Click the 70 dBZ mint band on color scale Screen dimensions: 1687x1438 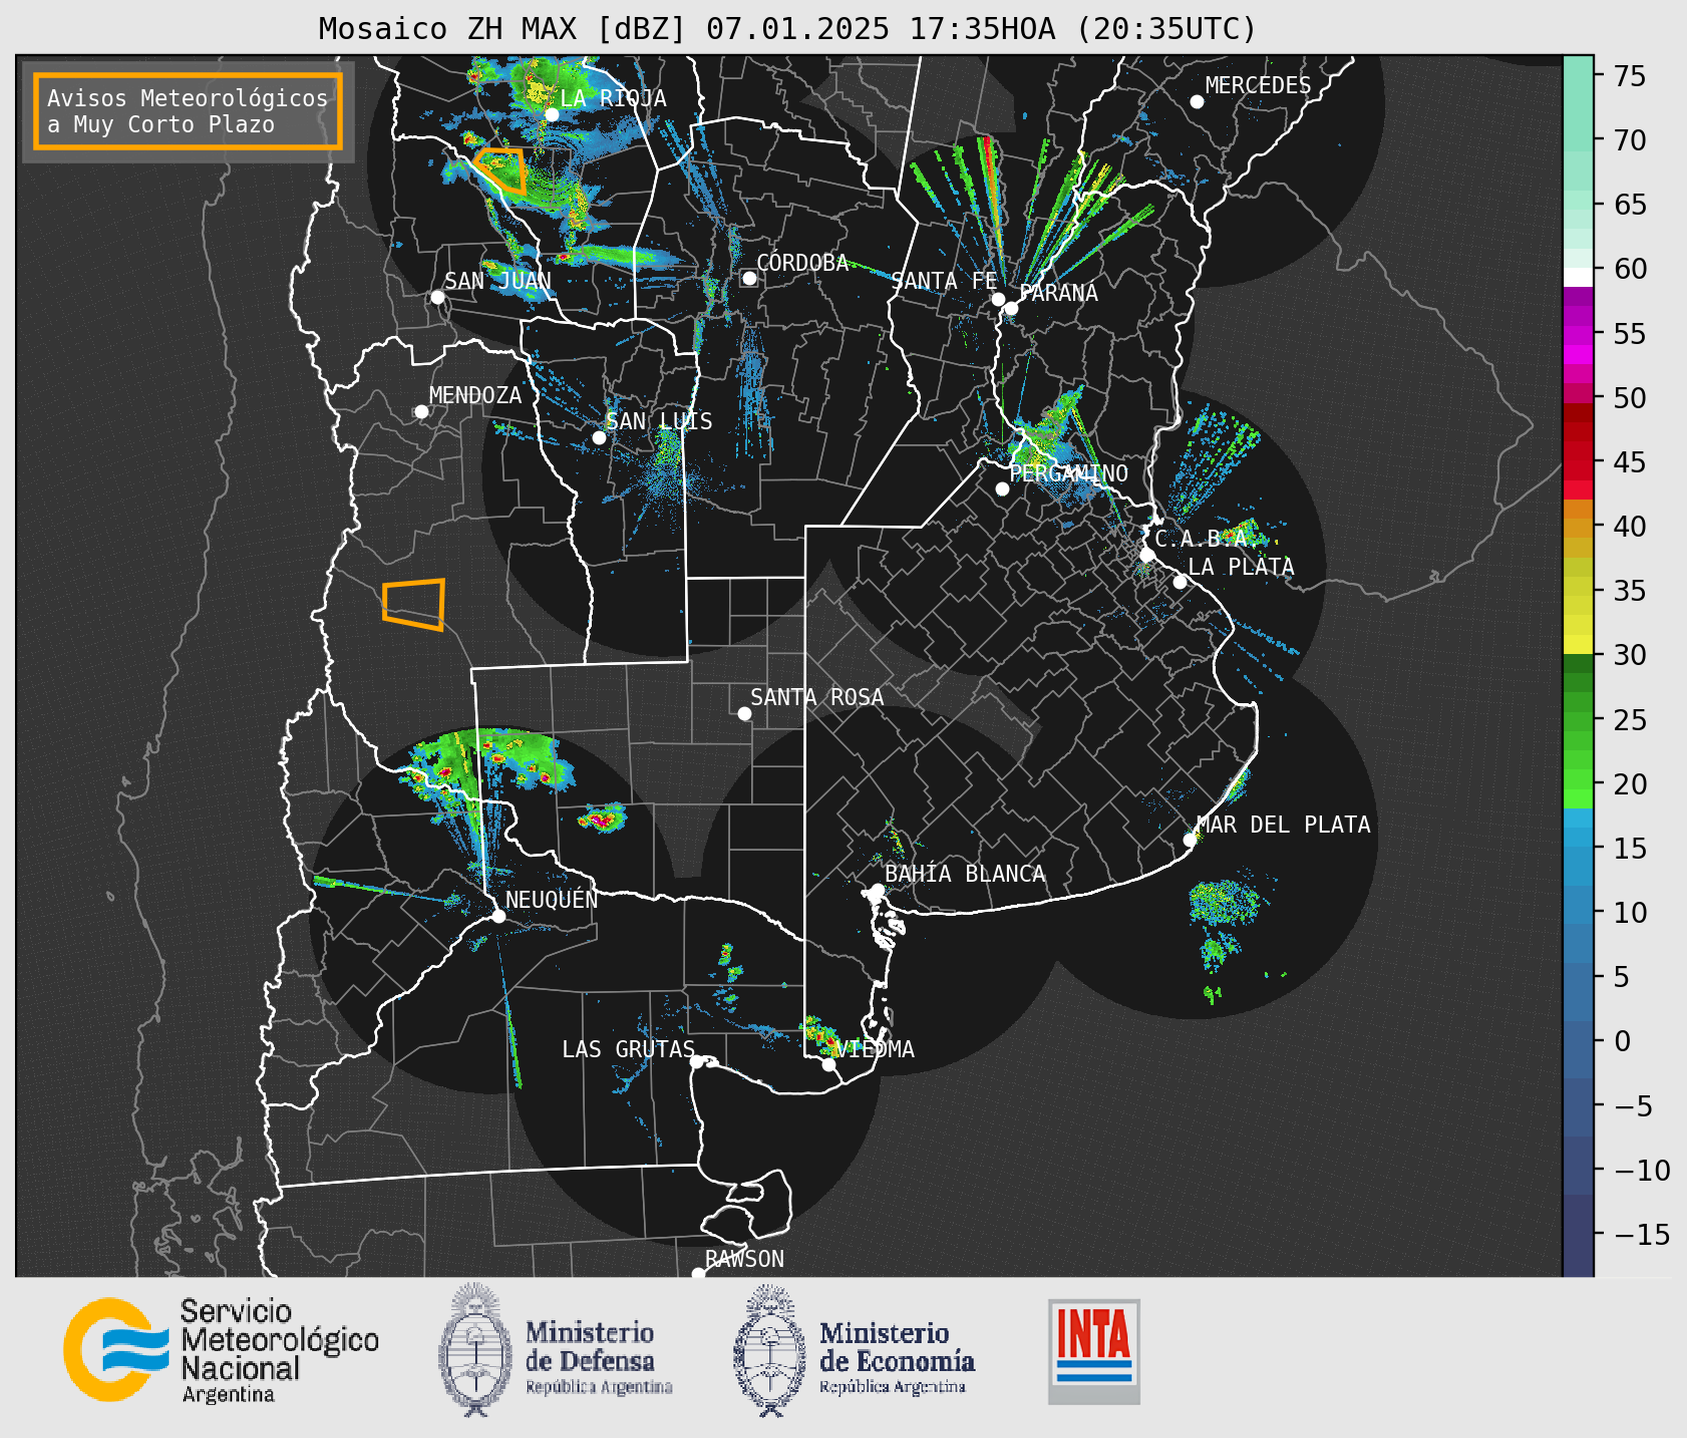coord(1578,140)
